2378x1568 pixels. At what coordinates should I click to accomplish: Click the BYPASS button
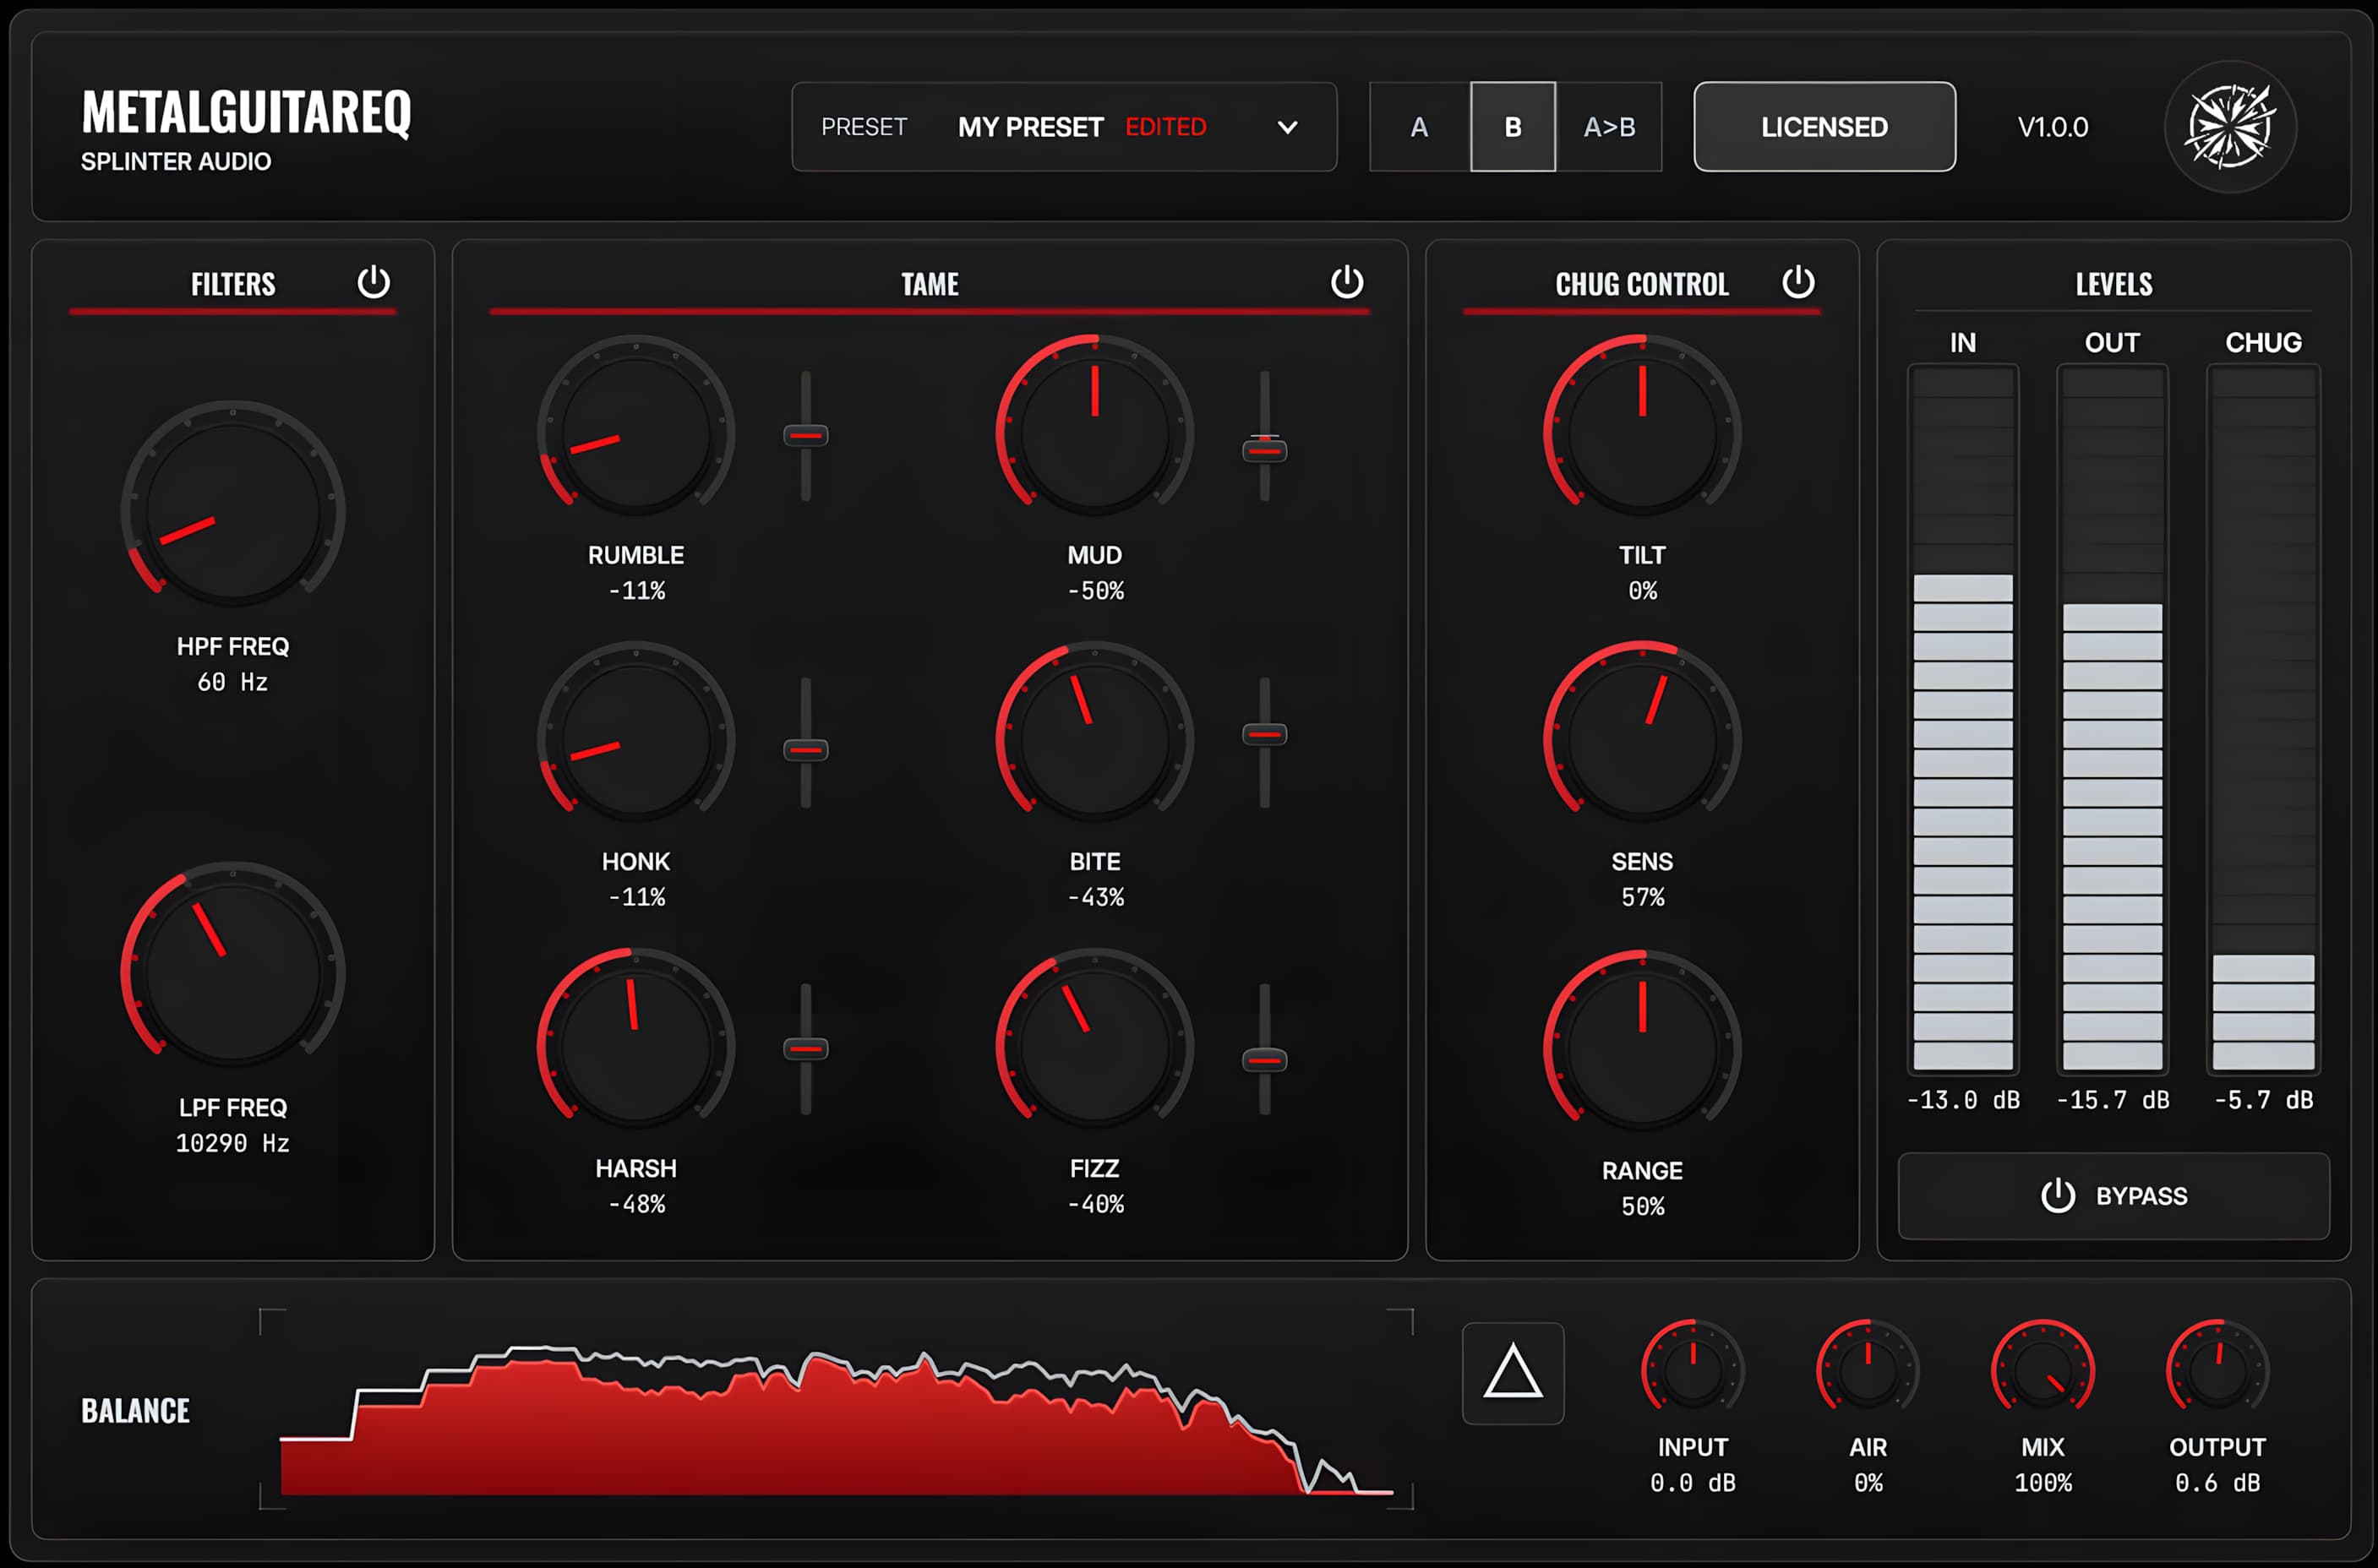click(x=2114, y=1196)
